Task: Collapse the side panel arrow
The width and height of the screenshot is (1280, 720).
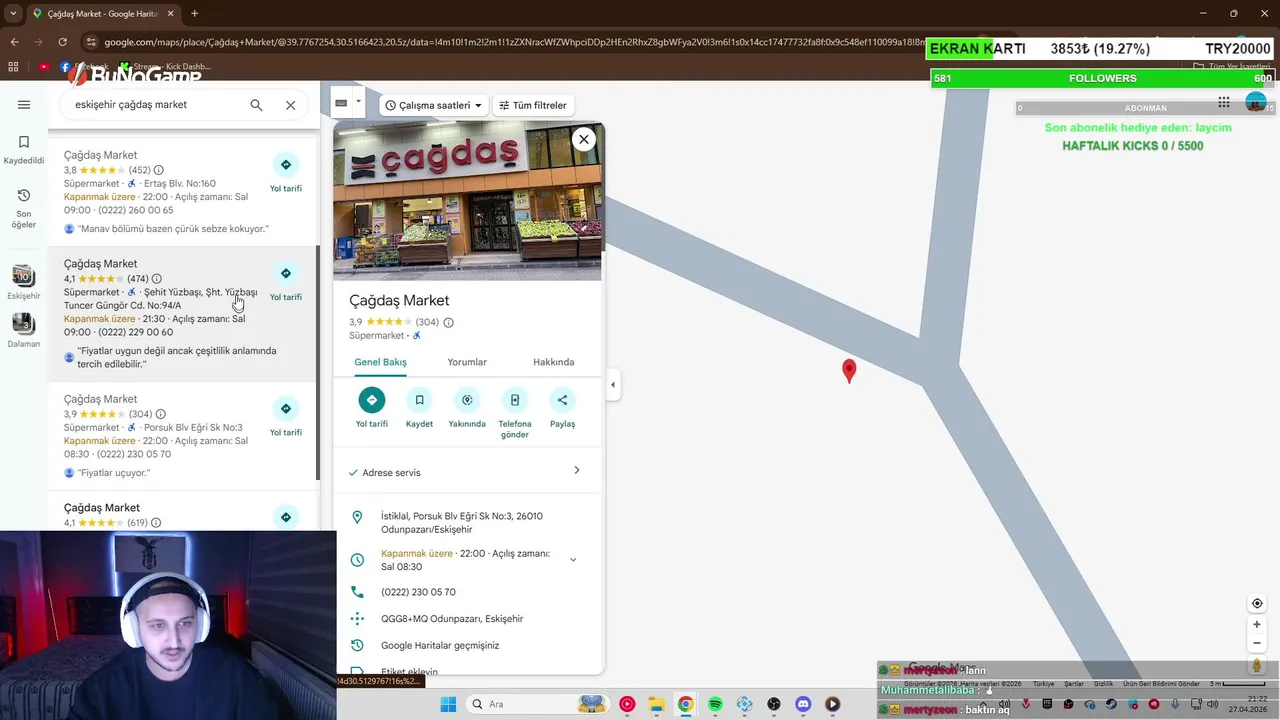Action: coord(612,385)
